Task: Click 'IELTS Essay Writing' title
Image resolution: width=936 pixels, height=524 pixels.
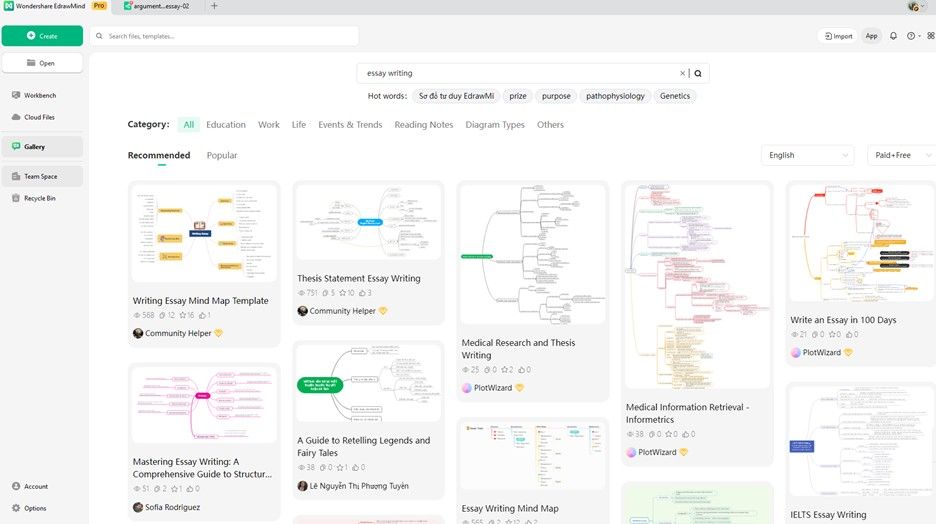Action: click(828, 514)
